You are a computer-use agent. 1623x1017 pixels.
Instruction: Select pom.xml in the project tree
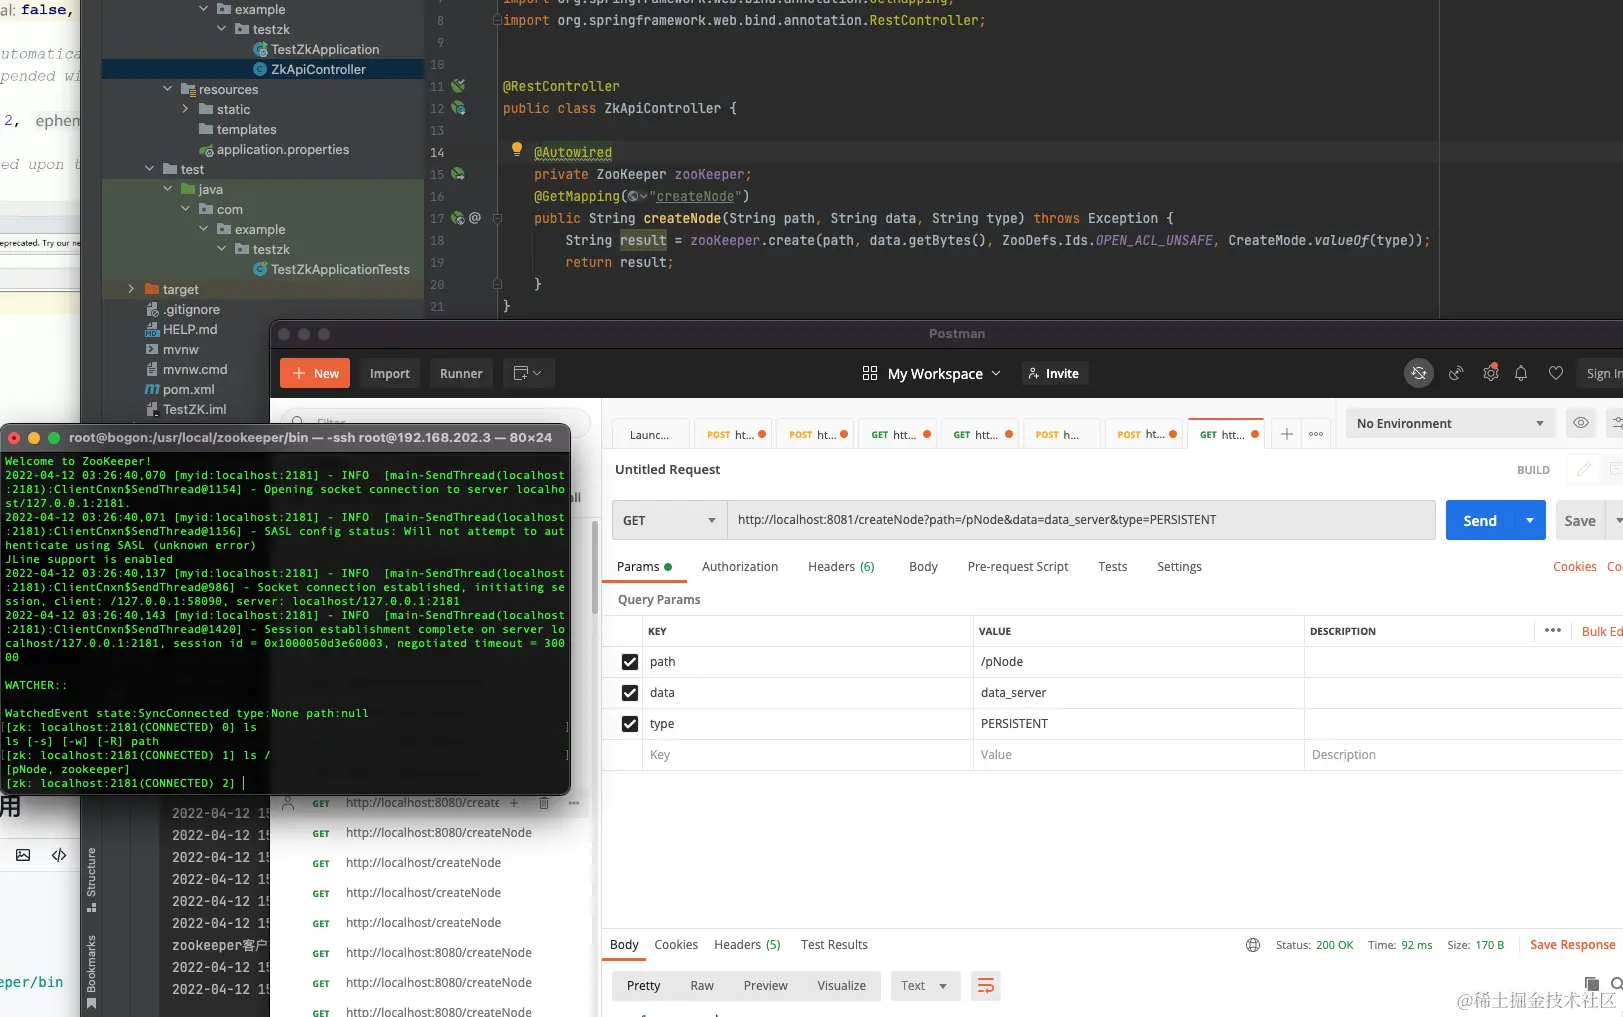188,389
